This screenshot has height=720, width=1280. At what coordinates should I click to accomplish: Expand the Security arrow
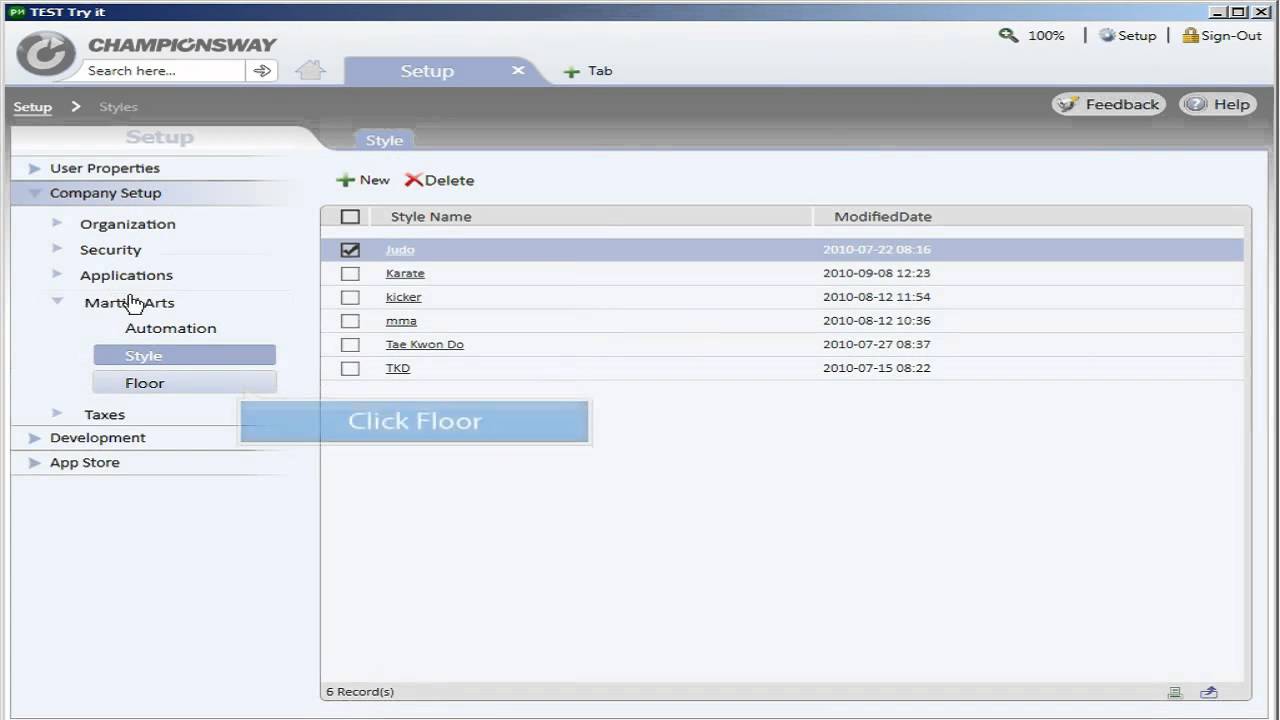(x=57, y=248)
